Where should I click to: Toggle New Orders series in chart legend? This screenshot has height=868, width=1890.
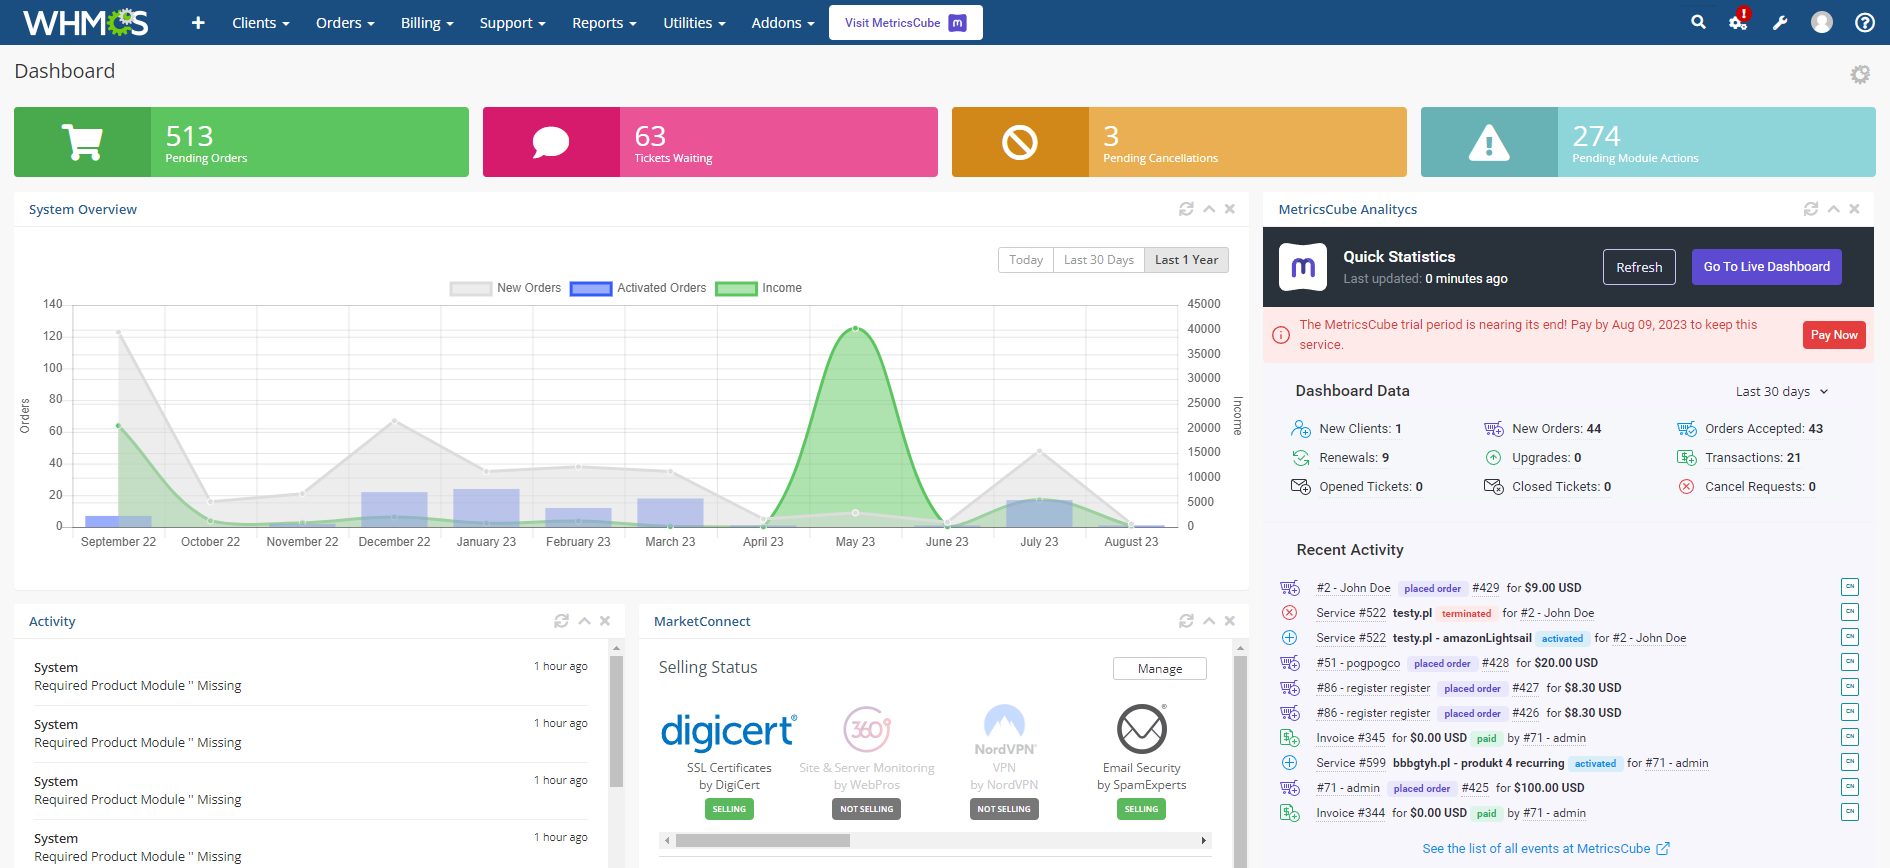pos(505,288)
